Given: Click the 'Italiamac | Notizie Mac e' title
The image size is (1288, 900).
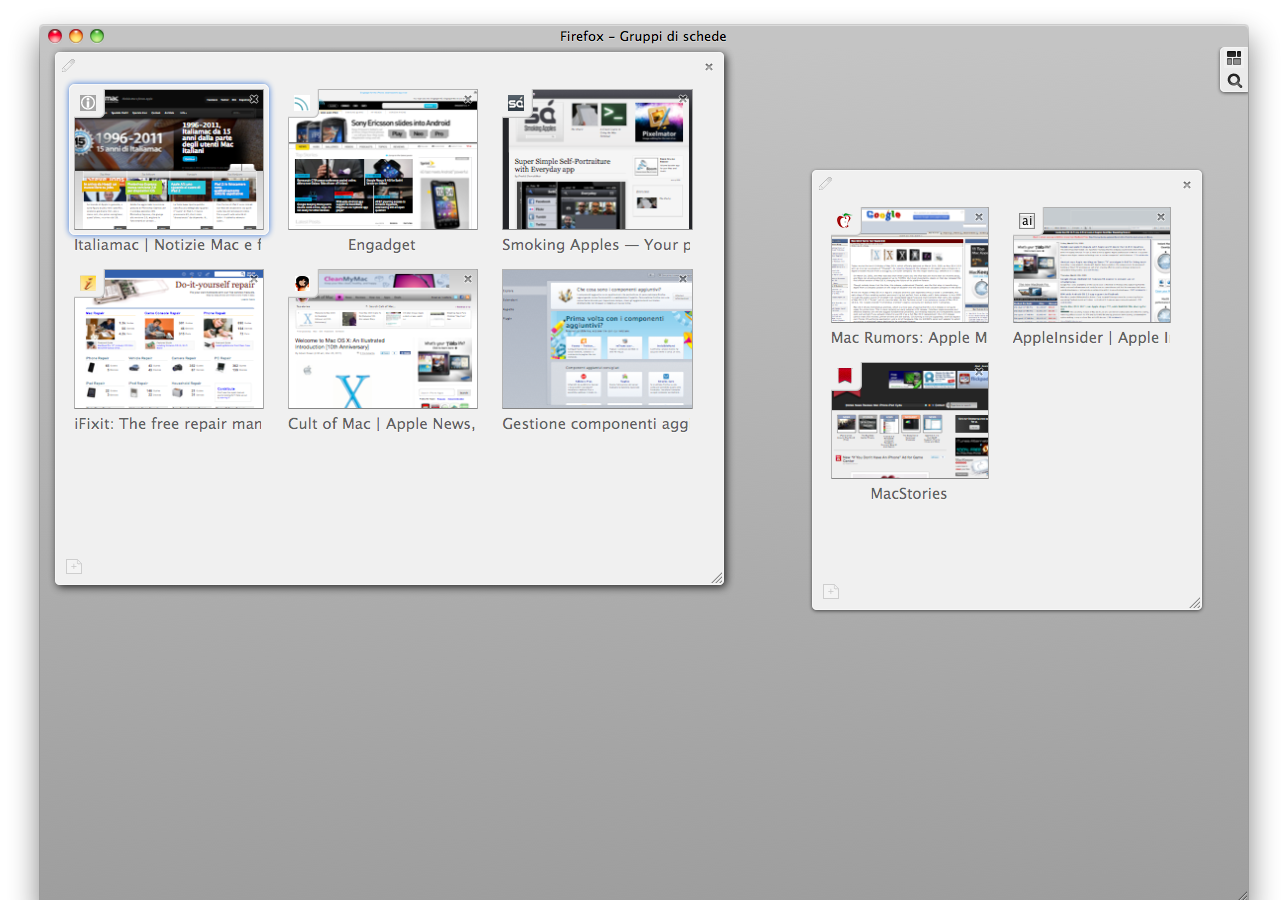Looking at the screenshot, I should 168,245.
